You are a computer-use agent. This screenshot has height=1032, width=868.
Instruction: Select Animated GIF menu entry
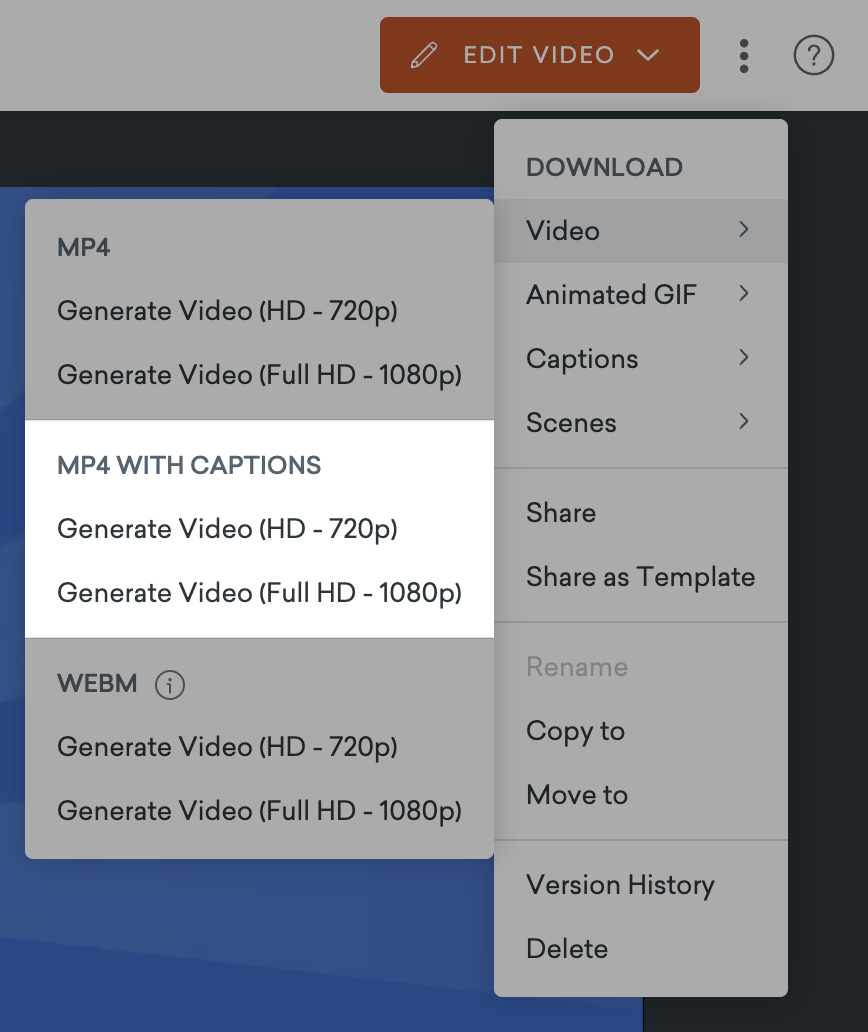tap(641, 295)
